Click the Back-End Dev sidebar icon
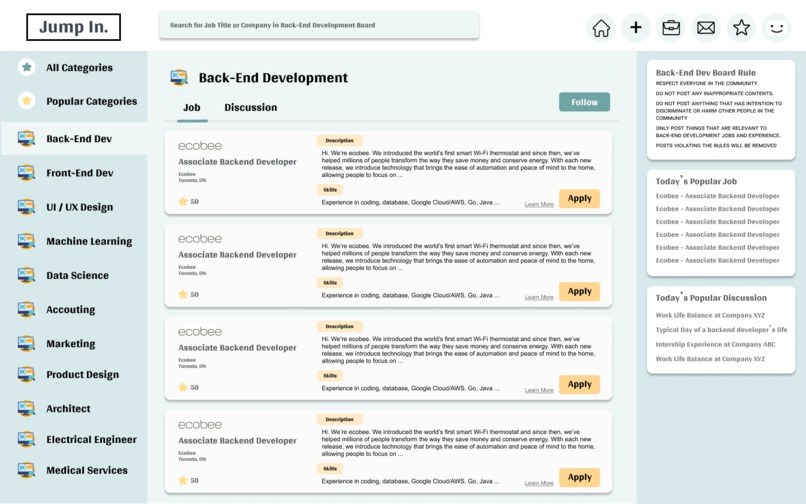 tap(26, 138)
